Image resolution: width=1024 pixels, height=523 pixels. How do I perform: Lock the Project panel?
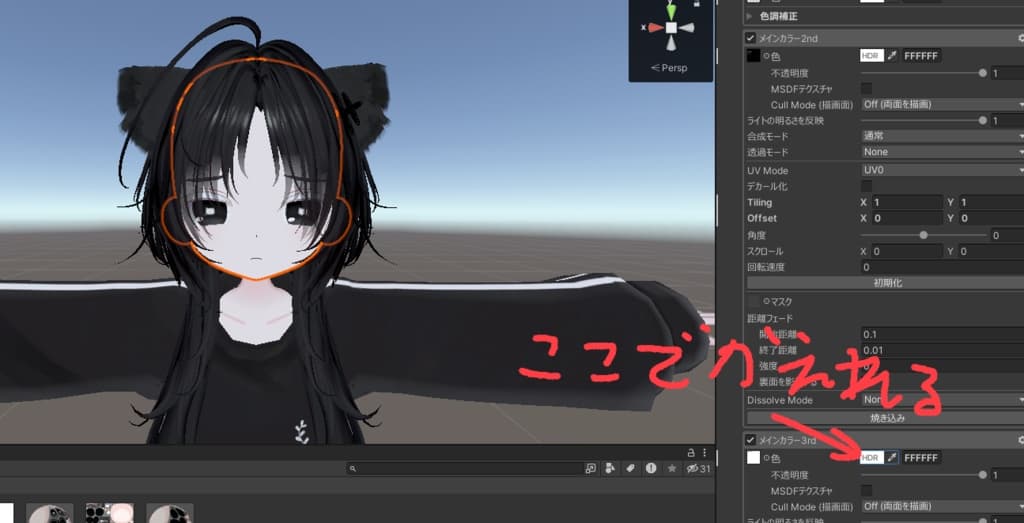click(x=690, y=452)
